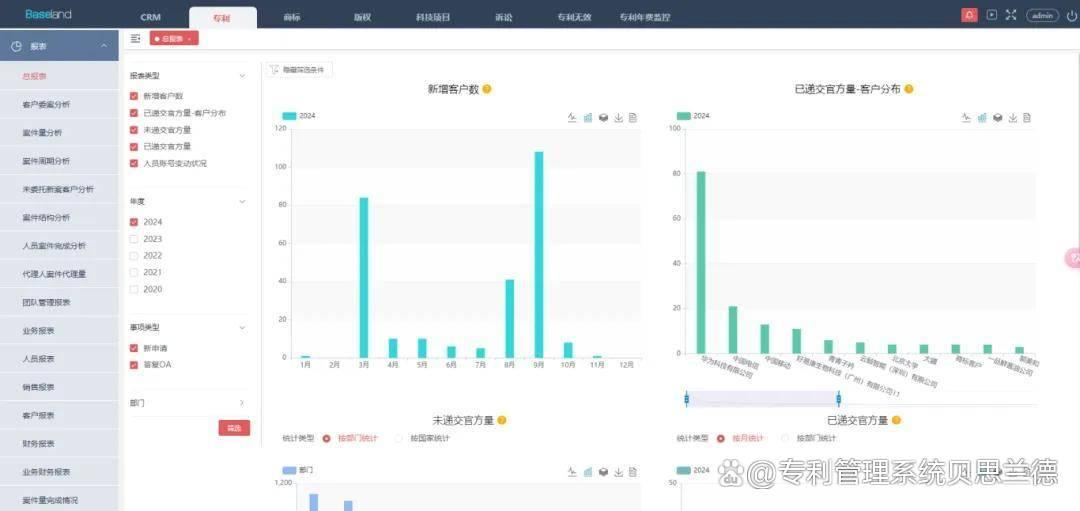Screen dimensions: 1080x511
Task: Click the 隐藏筛选条件 button
Action: [300, 70]
